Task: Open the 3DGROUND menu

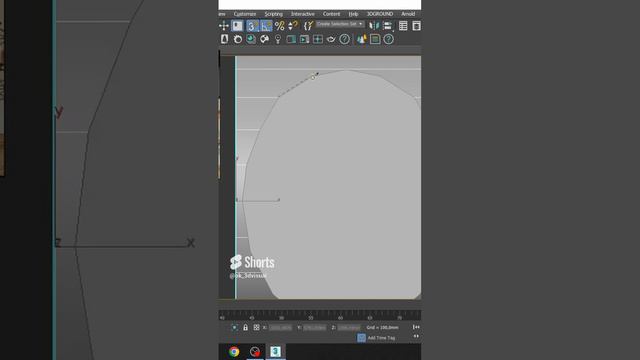Action: click(x=380, y=14)
